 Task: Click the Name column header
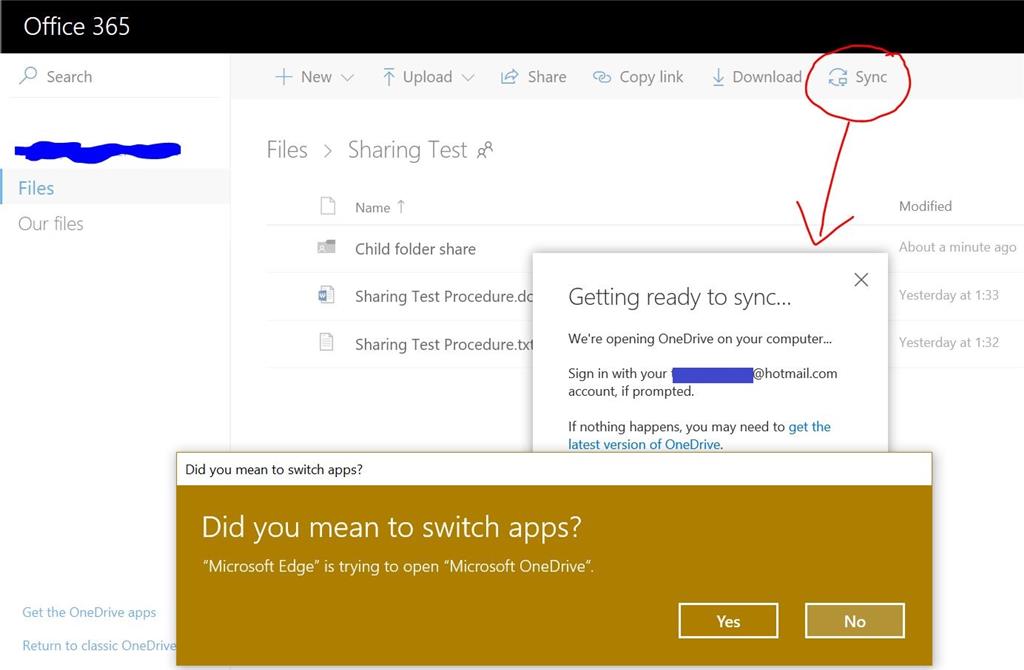[372, 208]
